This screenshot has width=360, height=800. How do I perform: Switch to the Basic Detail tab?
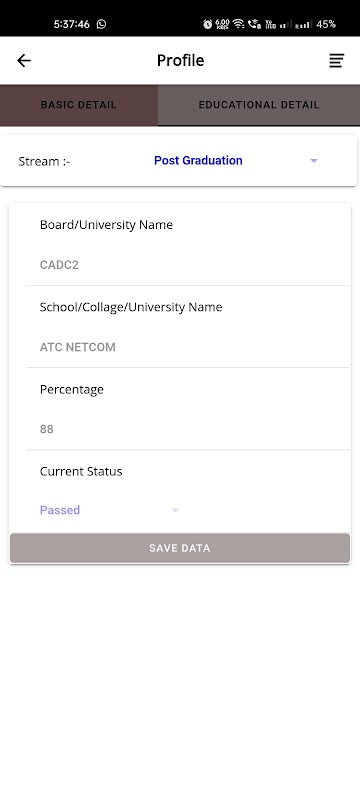click(79, 105)
